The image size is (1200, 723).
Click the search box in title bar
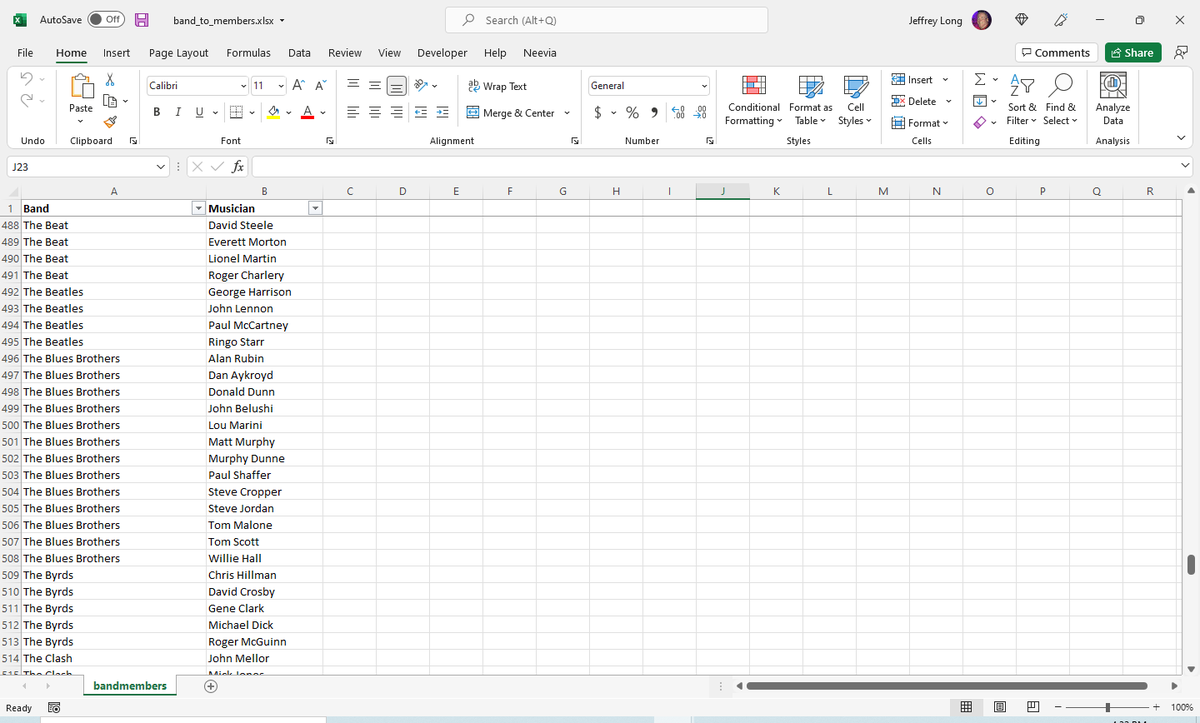[608, 20]
